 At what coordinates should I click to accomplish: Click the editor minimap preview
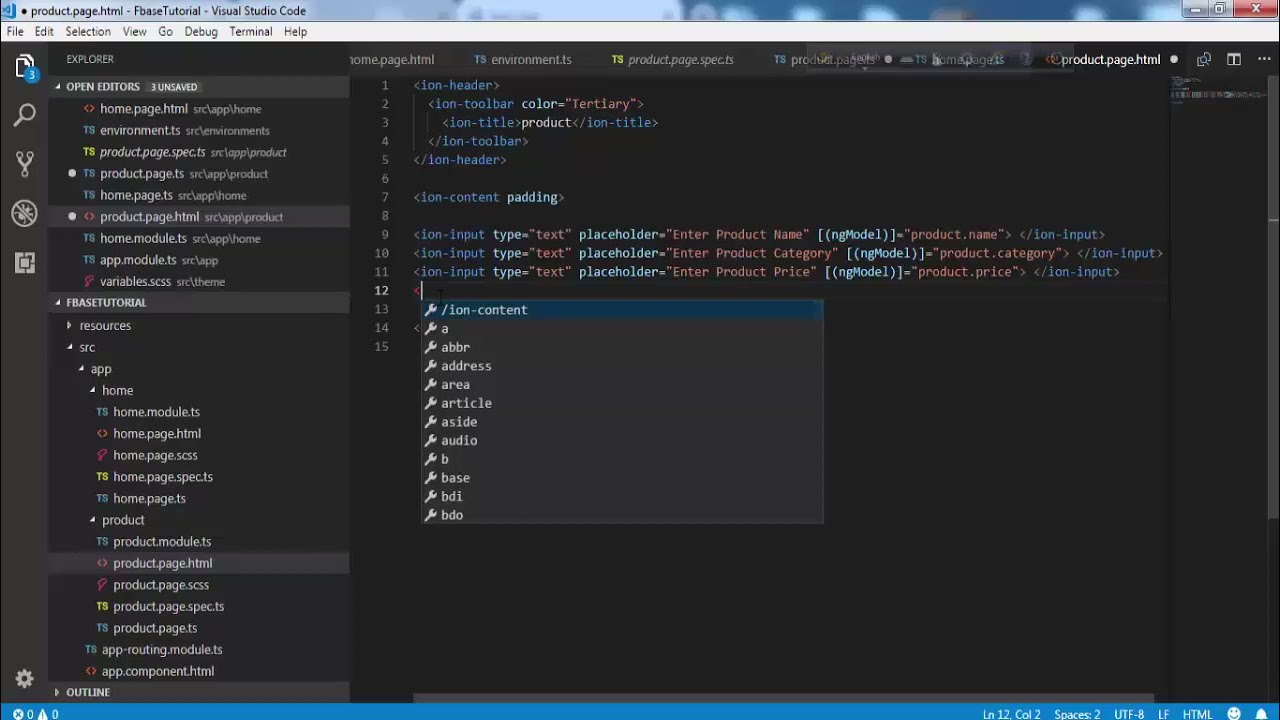pyautogui.click(x=1217, y=91)
